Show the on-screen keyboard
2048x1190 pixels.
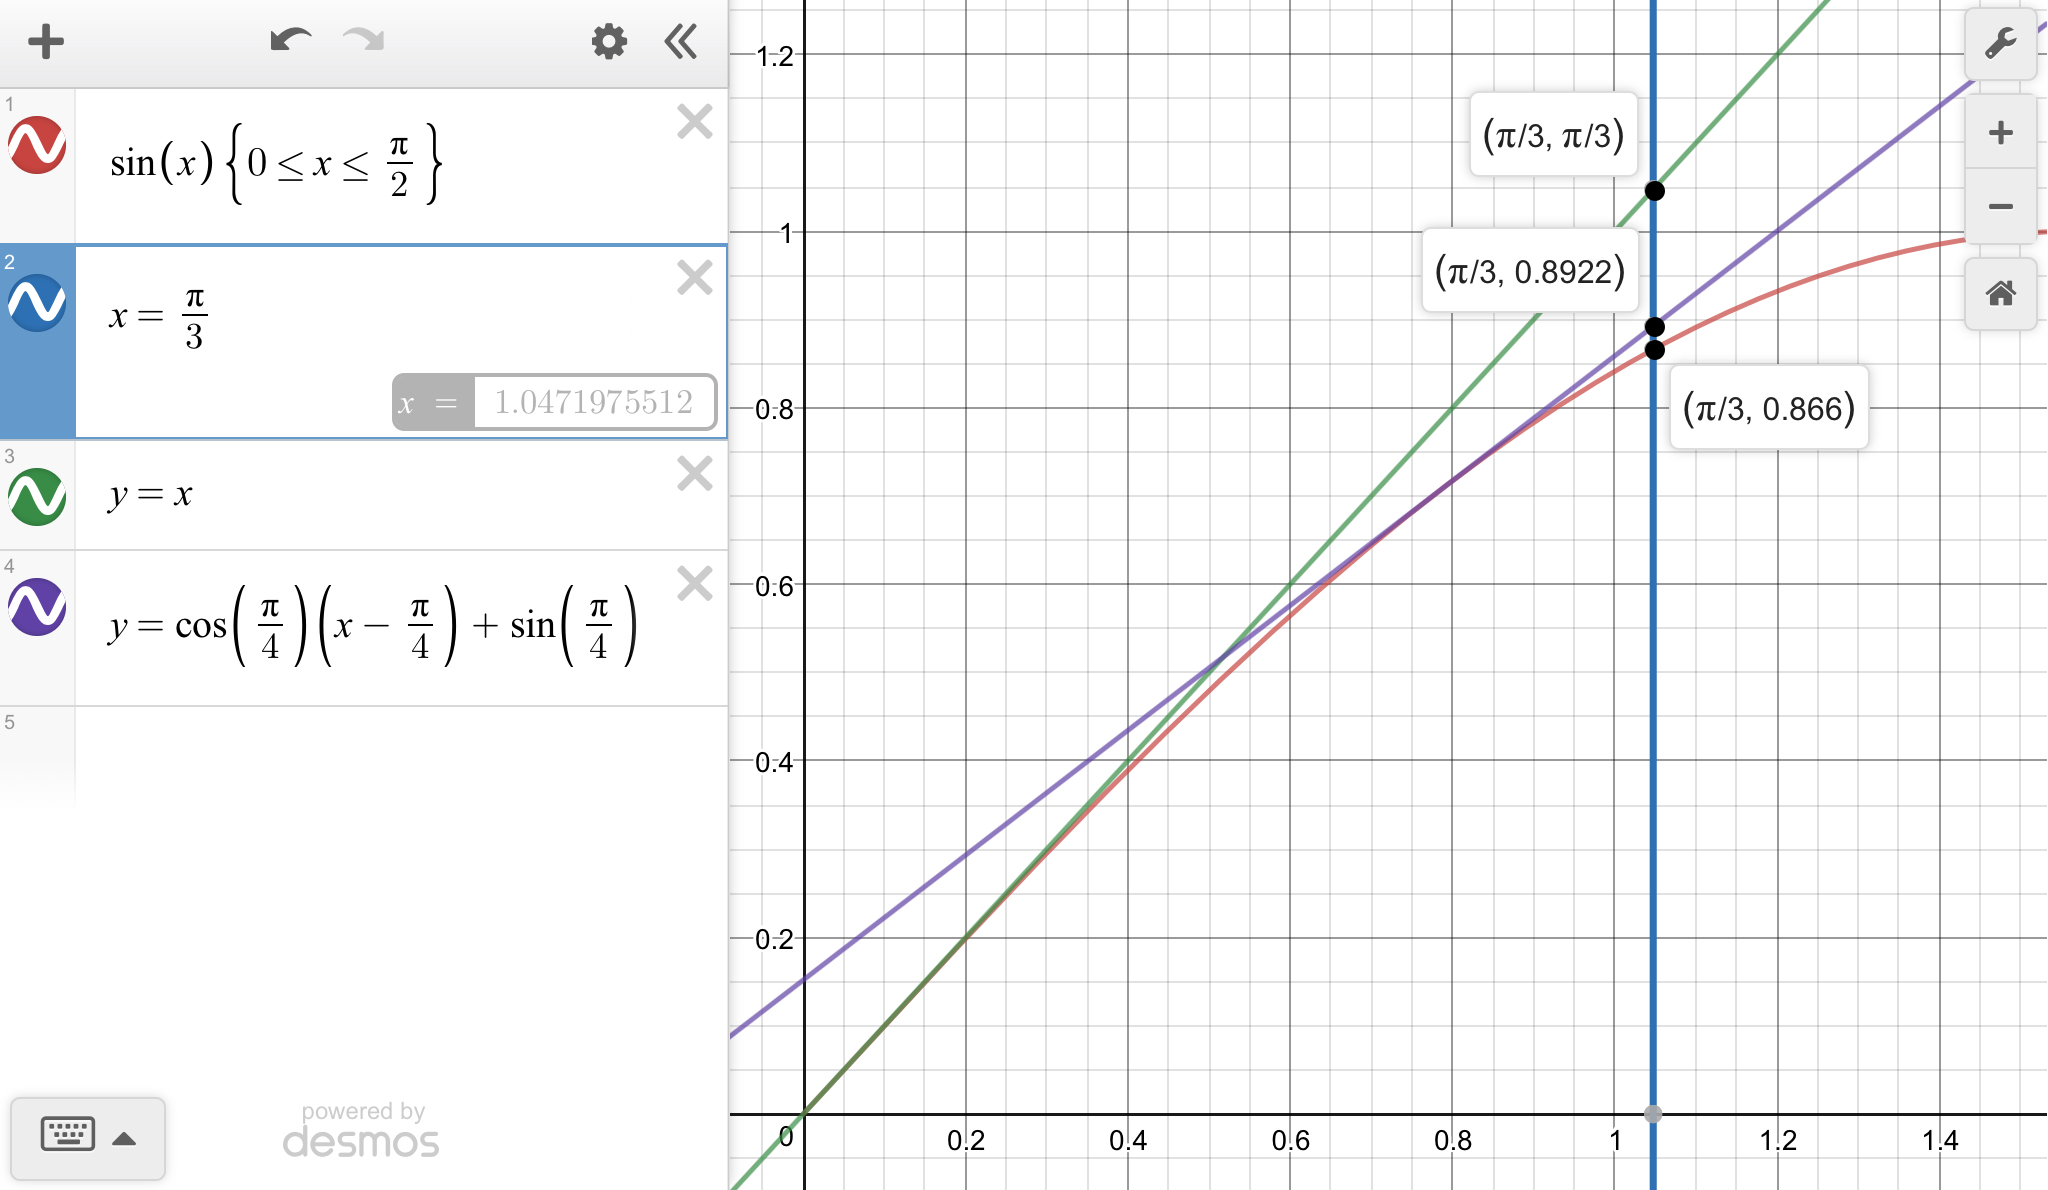tap(68, 1135)
